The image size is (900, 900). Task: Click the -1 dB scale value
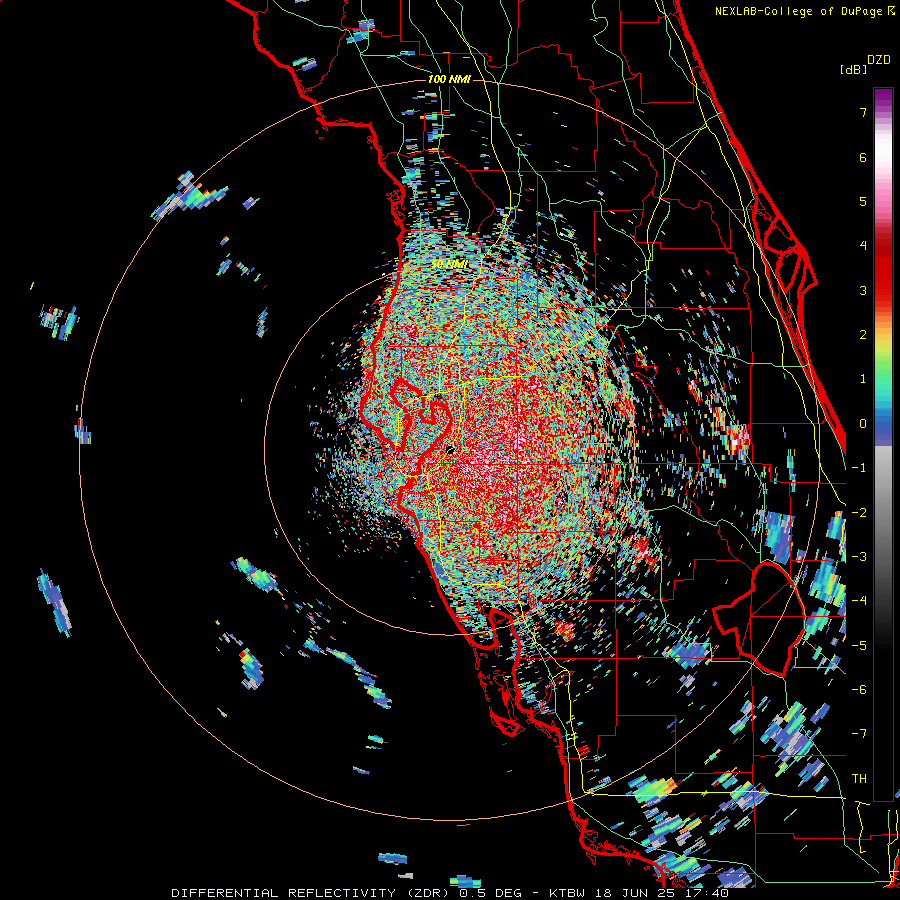(x=859, y=468)
